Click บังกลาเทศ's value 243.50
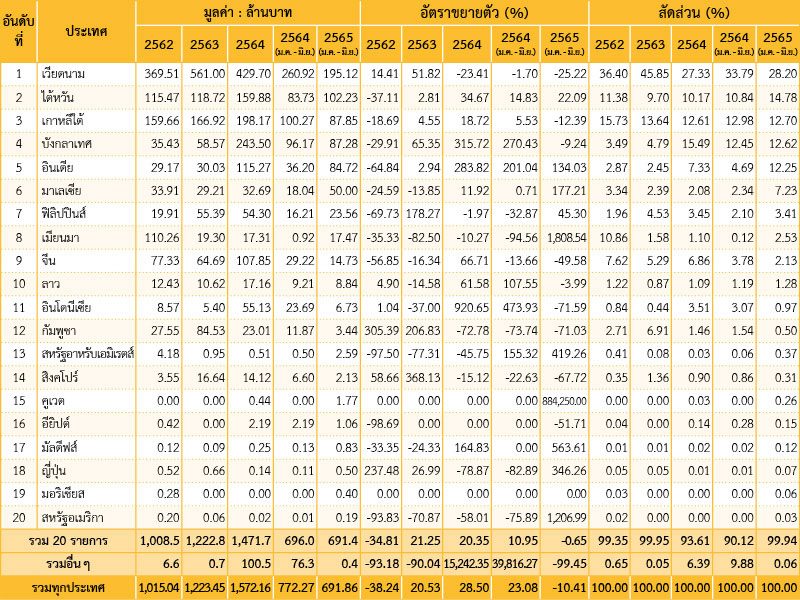The width and height of the screenshot is (800, 600). pyautogui.click(x=254, y=144)
